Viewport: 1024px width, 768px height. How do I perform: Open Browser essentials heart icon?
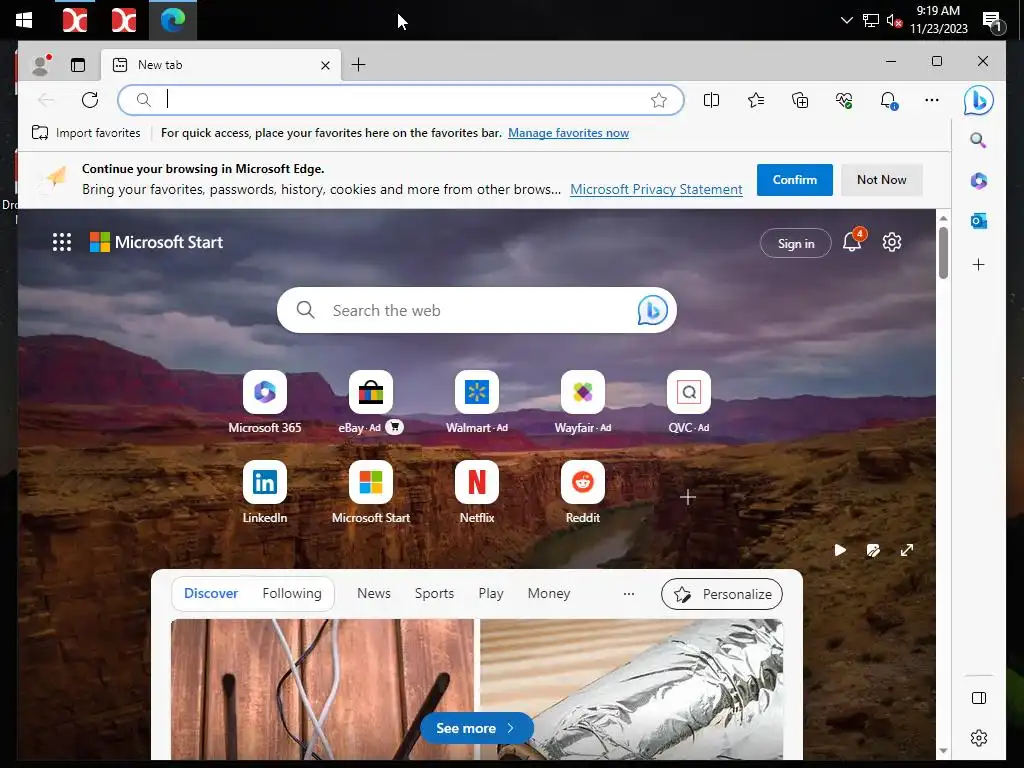coord(844,100)
